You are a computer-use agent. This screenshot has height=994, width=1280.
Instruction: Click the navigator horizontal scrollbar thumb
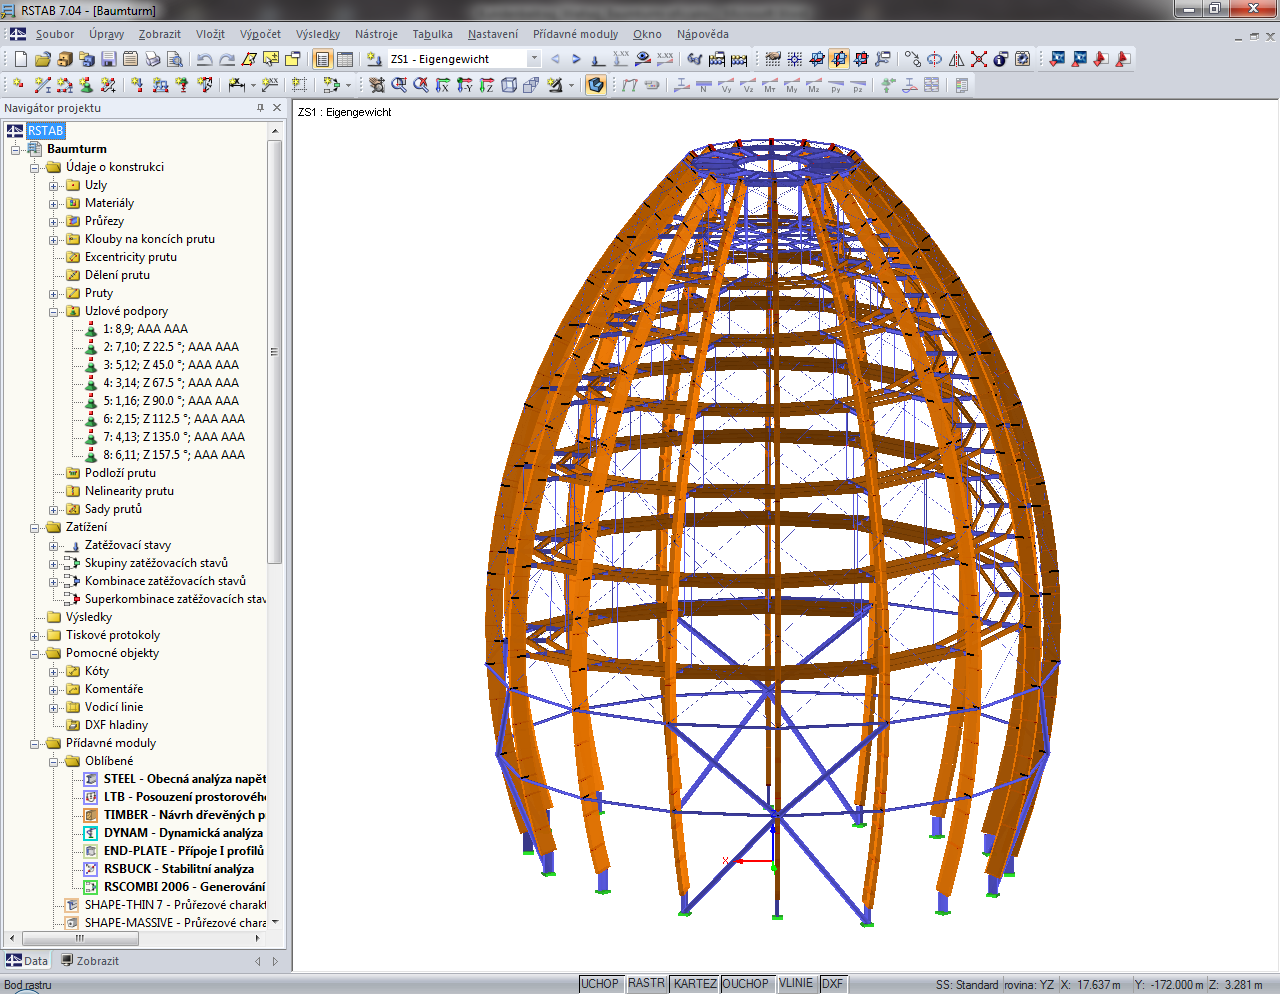pos(80,939)
